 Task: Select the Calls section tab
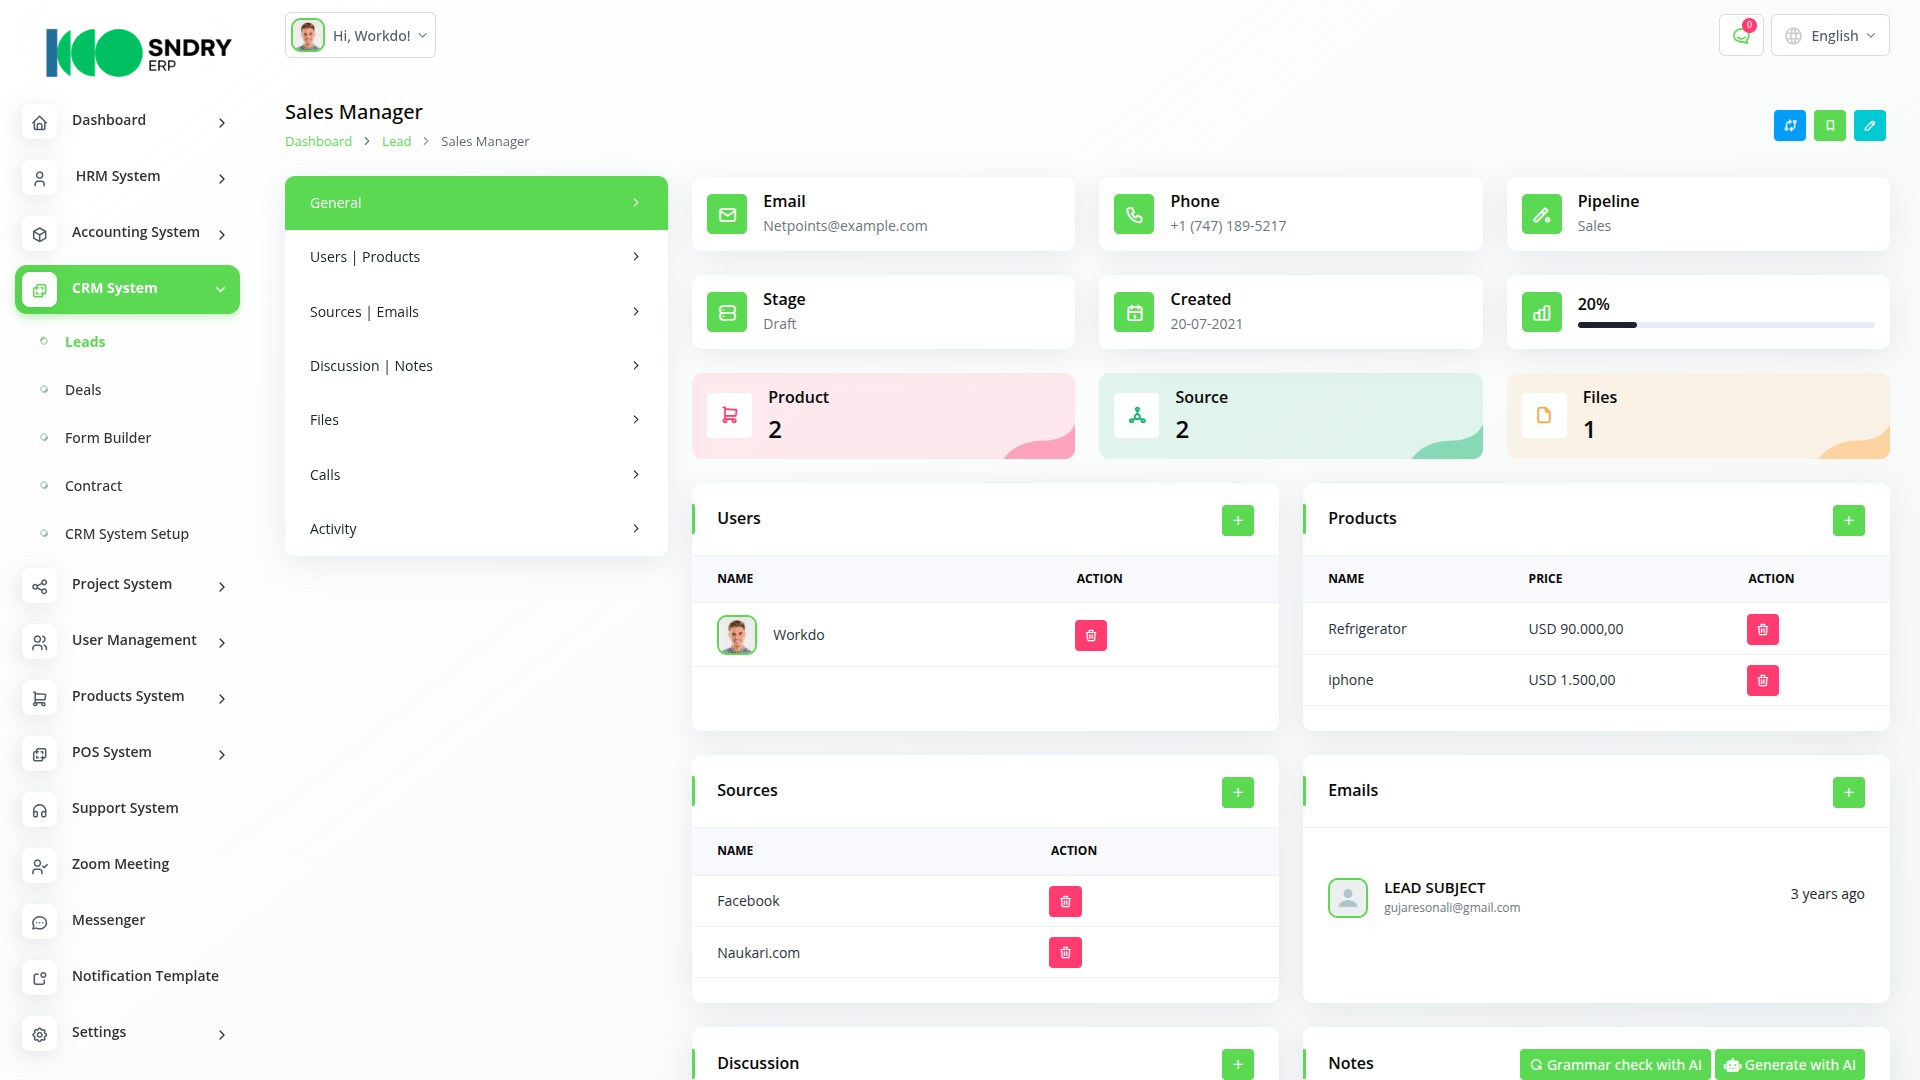[x=475, y=475]
